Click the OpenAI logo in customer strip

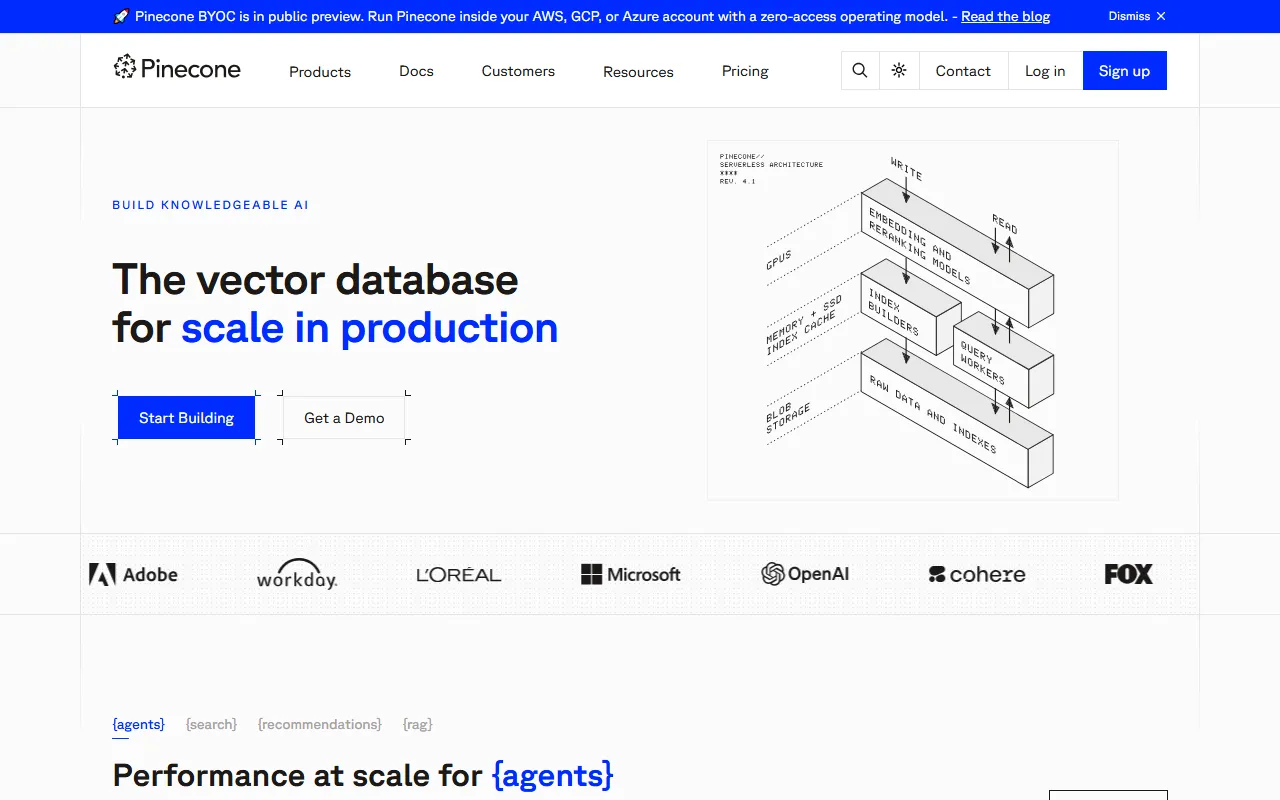pyautogui.click(x=805, y=574)
